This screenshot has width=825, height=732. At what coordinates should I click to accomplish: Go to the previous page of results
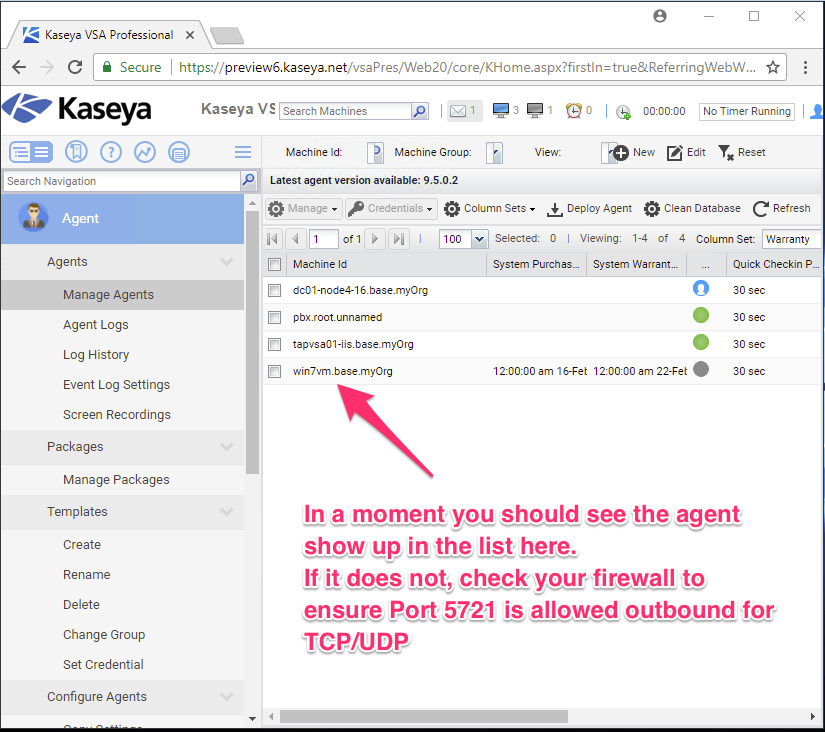[295, 239]
